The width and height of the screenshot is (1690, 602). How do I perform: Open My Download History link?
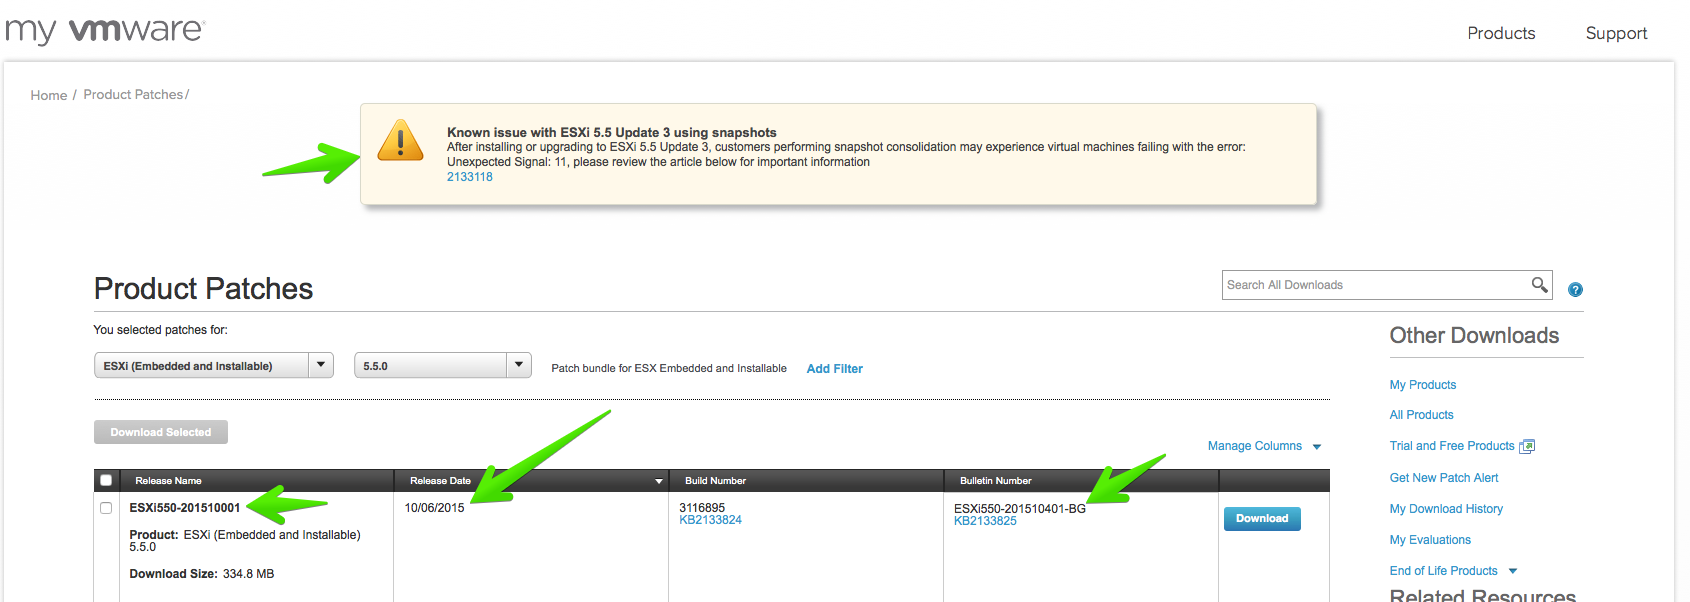point(1446,509)
